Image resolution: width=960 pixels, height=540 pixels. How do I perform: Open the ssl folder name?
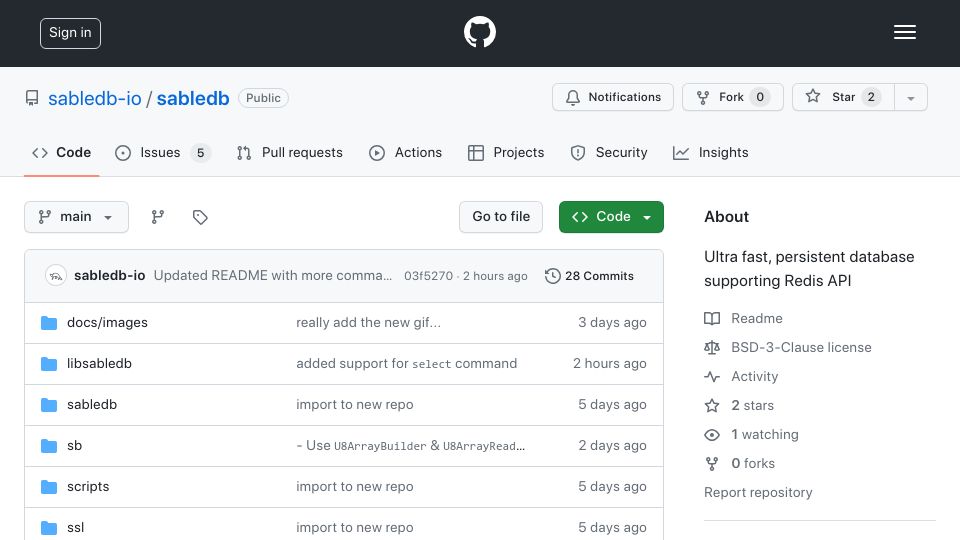pyautogui.click(x=75, y=528)
